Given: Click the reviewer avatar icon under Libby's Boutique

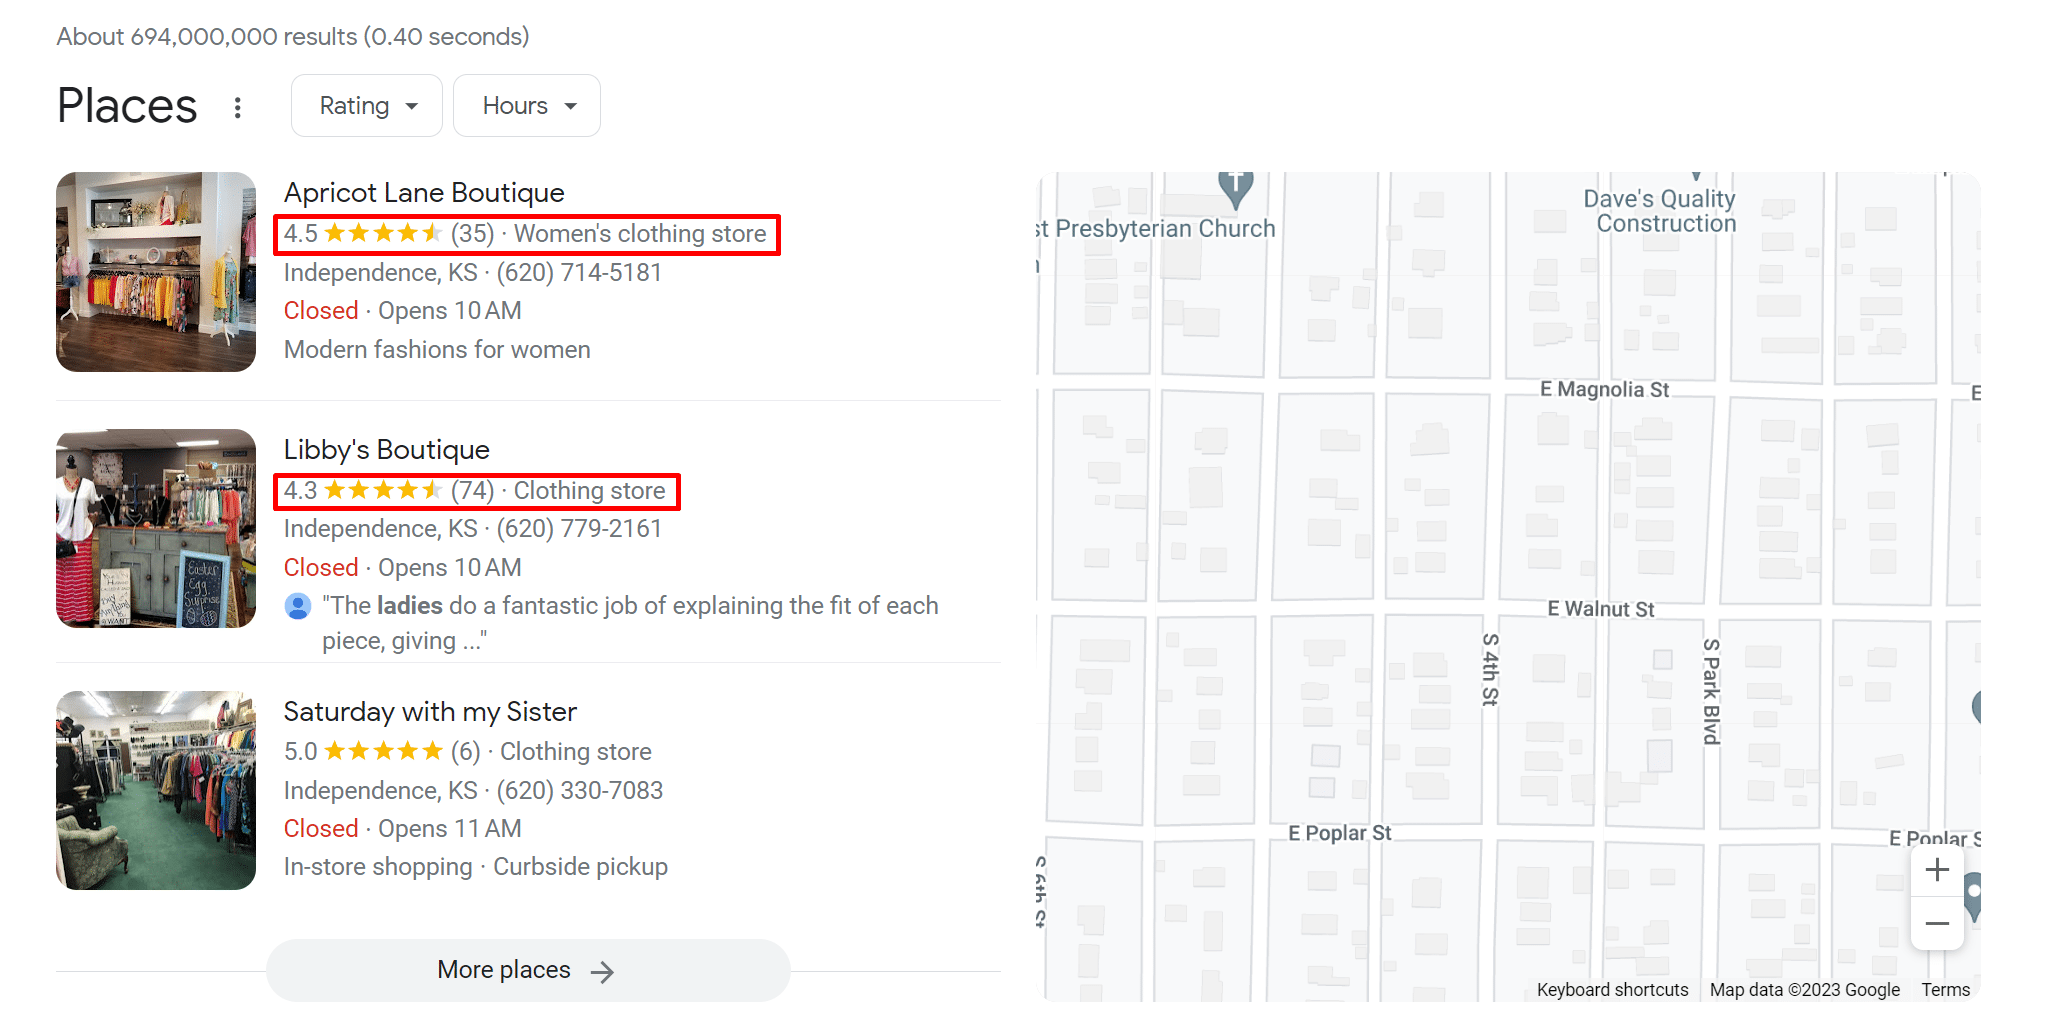Looking at the screenshot, I should point(298,606).
